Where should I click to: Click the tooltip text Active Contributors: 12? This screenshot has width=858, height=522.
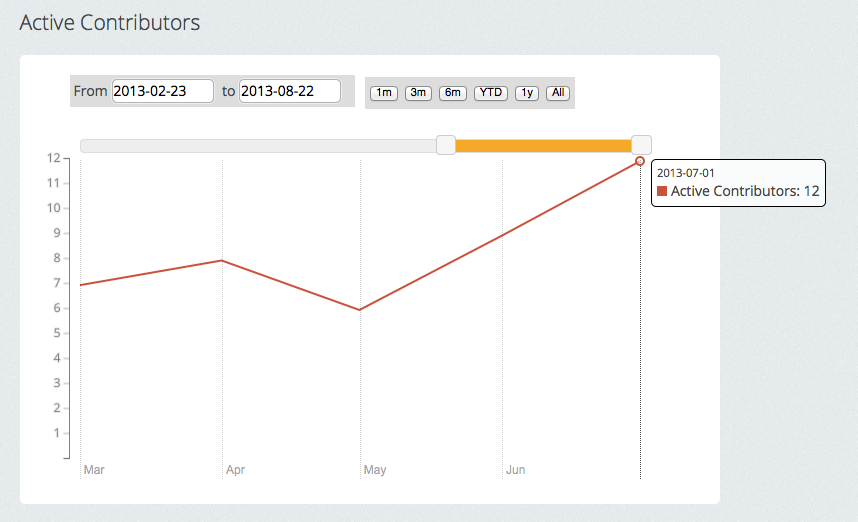click(x=745, y=191)
